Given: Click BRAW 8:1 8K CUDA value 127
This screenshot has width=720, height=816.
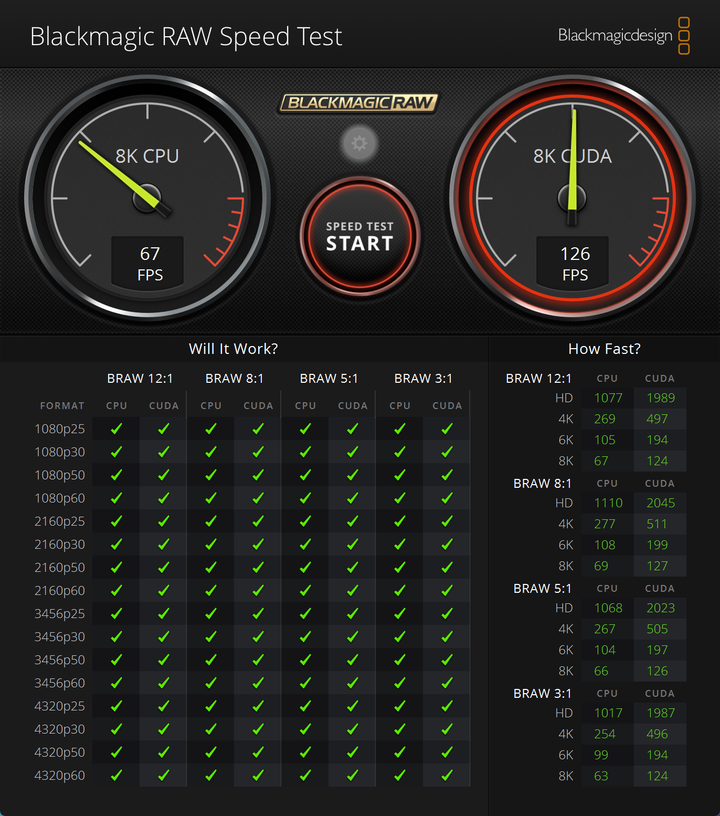Looking at the screenshot, I should (657, 566).
